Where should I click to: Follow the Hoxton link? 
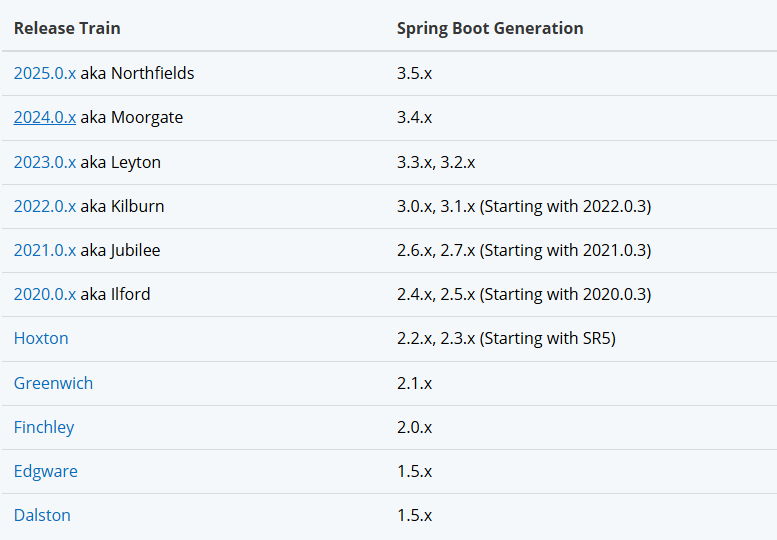pyautogui.click(x=41, y=338)
